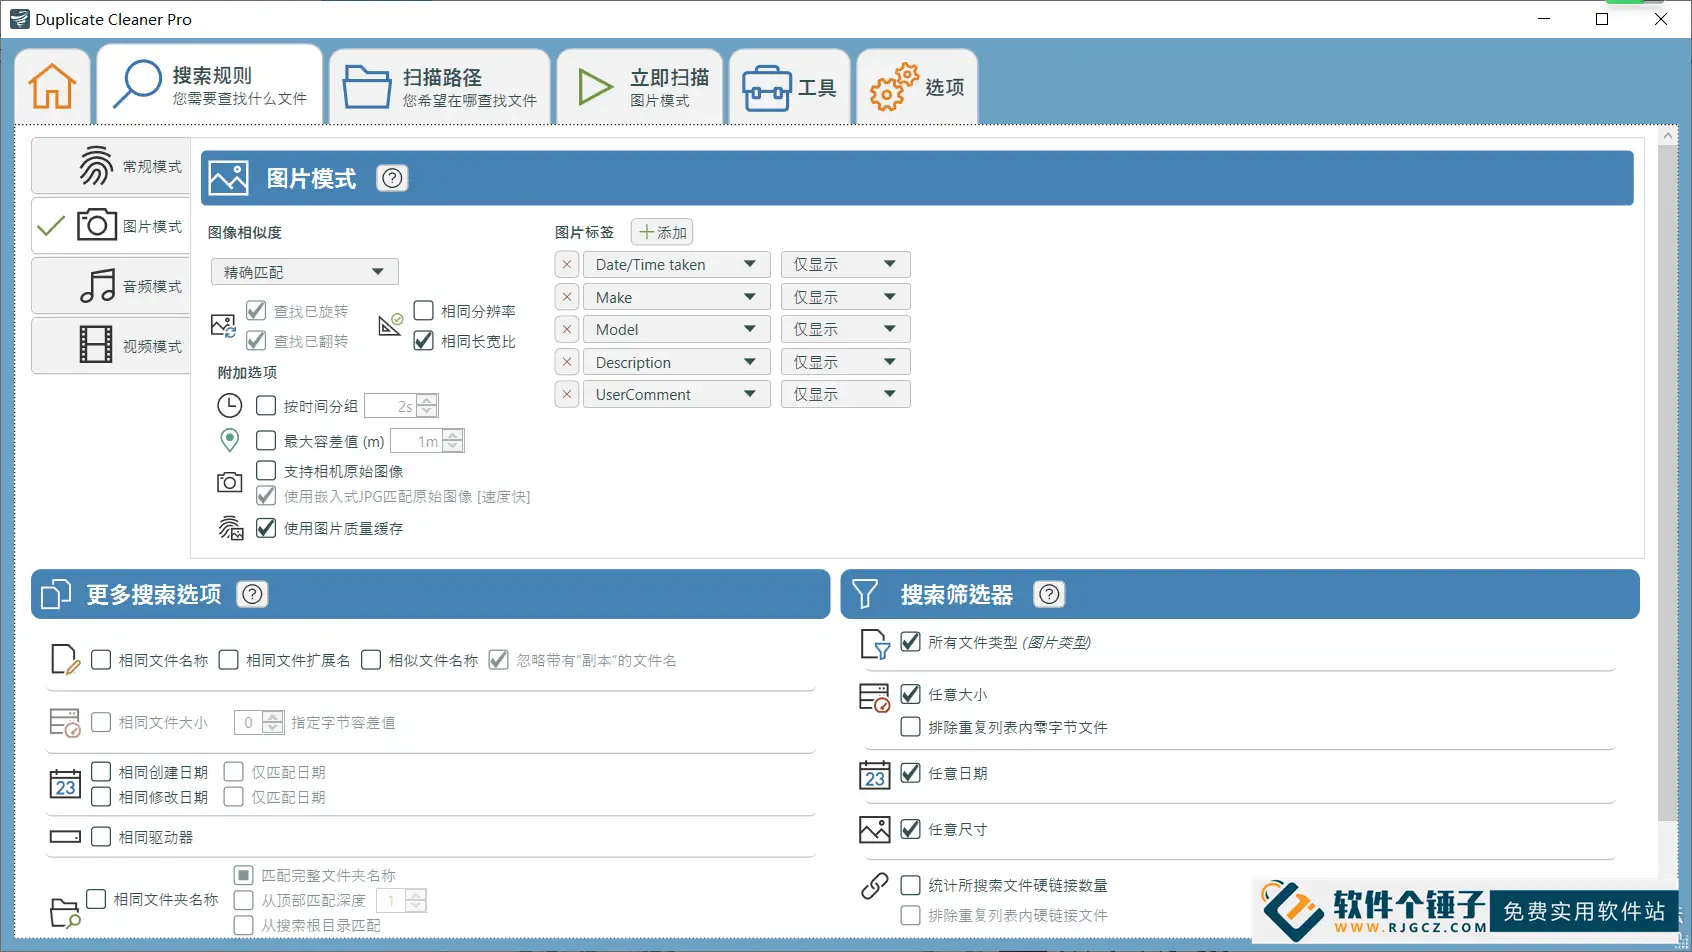
Task: Click the calendar icon beside 任意日期
Action: (x=875, y=775)
